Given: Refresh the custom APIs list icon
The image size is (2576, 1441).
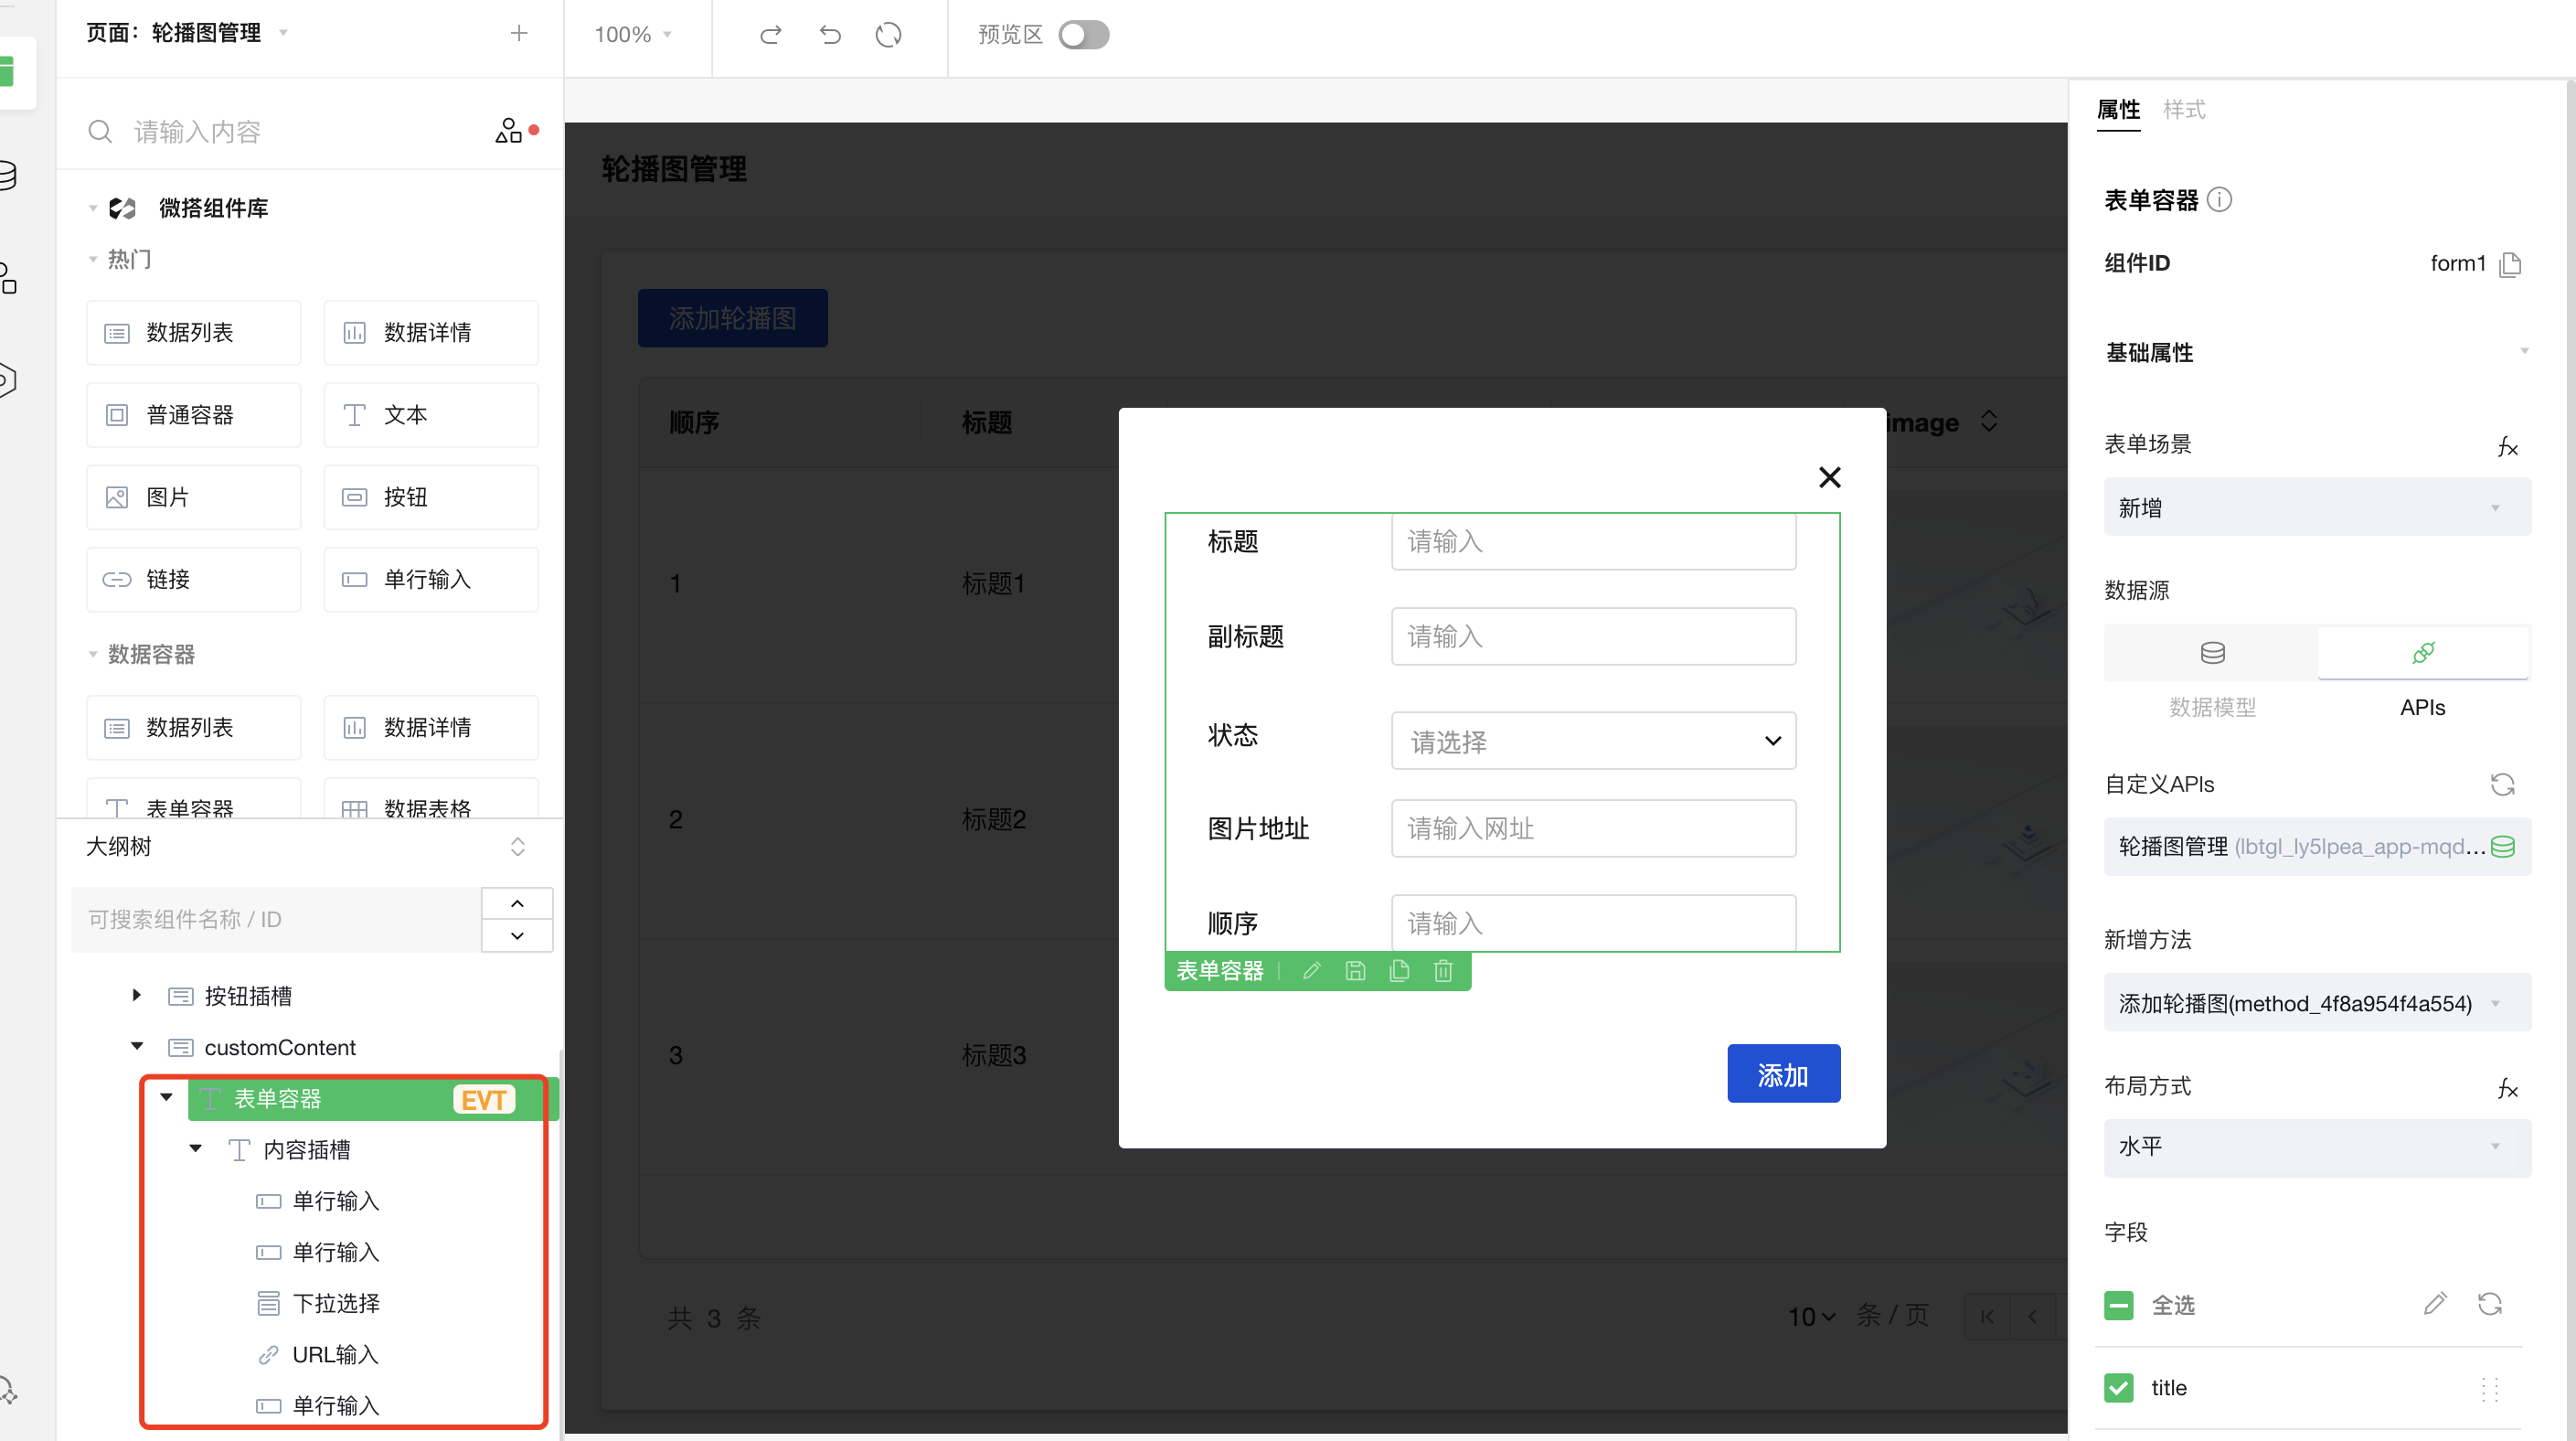Looking at the screenshot, I should (x=2502, y=784).
